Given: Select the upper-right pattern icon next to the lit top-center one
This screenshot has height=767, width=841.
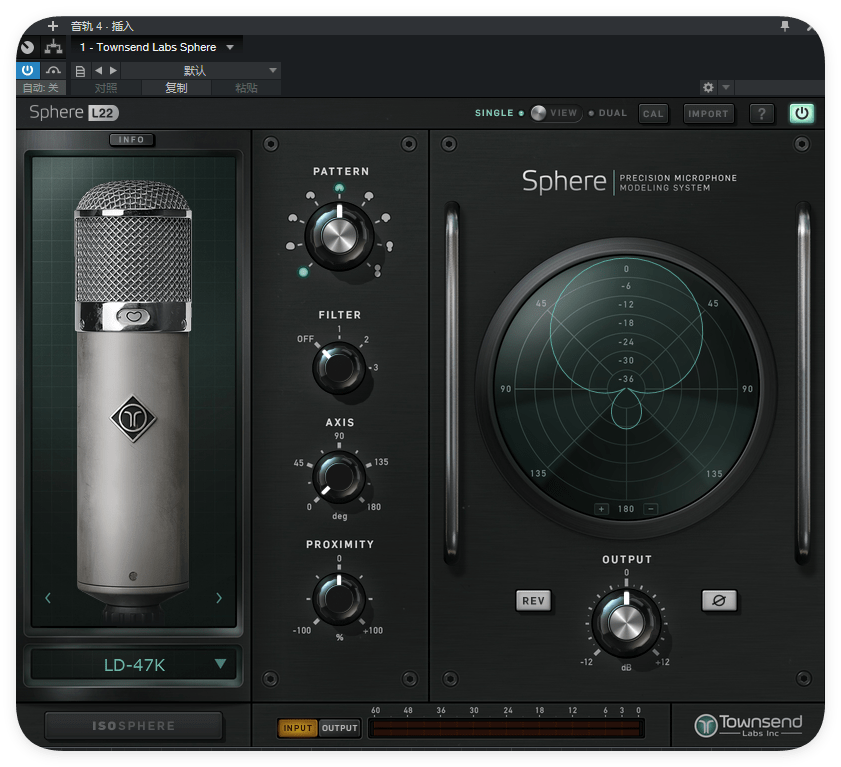Looking at the screenshot, I should click(368, 196).
